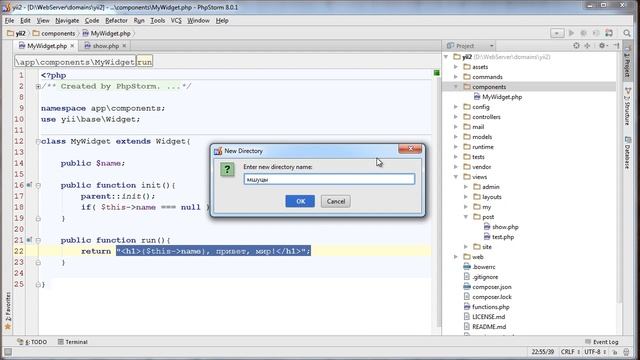Select the README.md file

pos(485,327)
